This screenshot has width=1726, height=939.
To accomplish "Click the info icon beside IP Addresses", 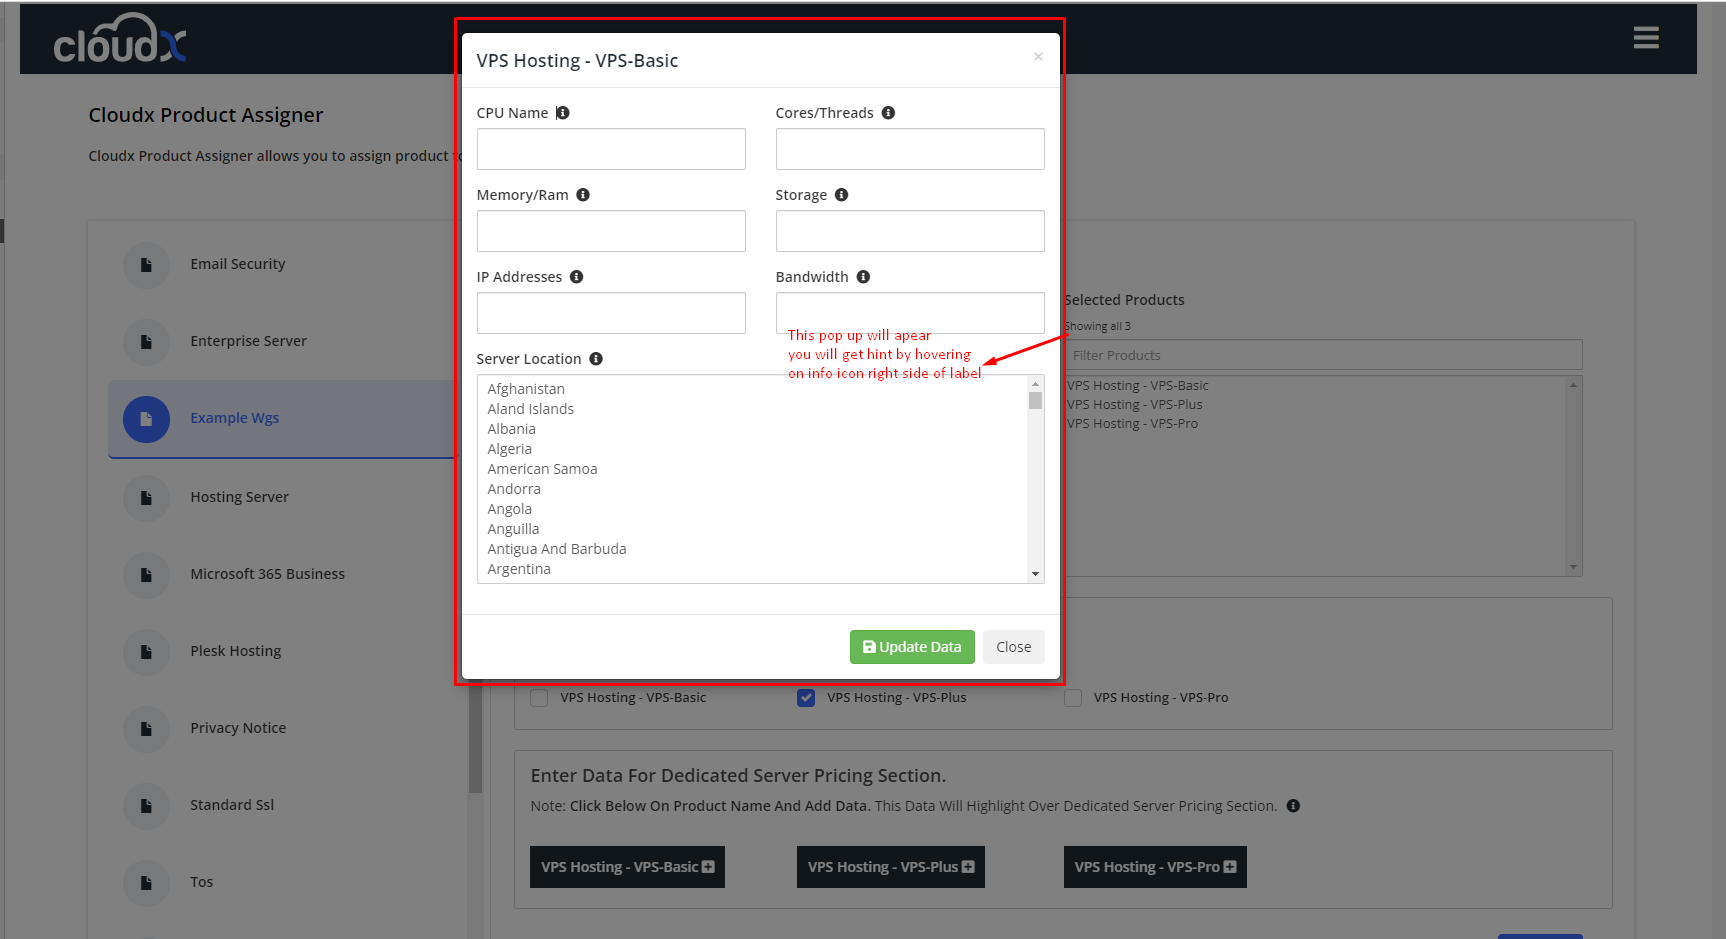I will (576, 277).
